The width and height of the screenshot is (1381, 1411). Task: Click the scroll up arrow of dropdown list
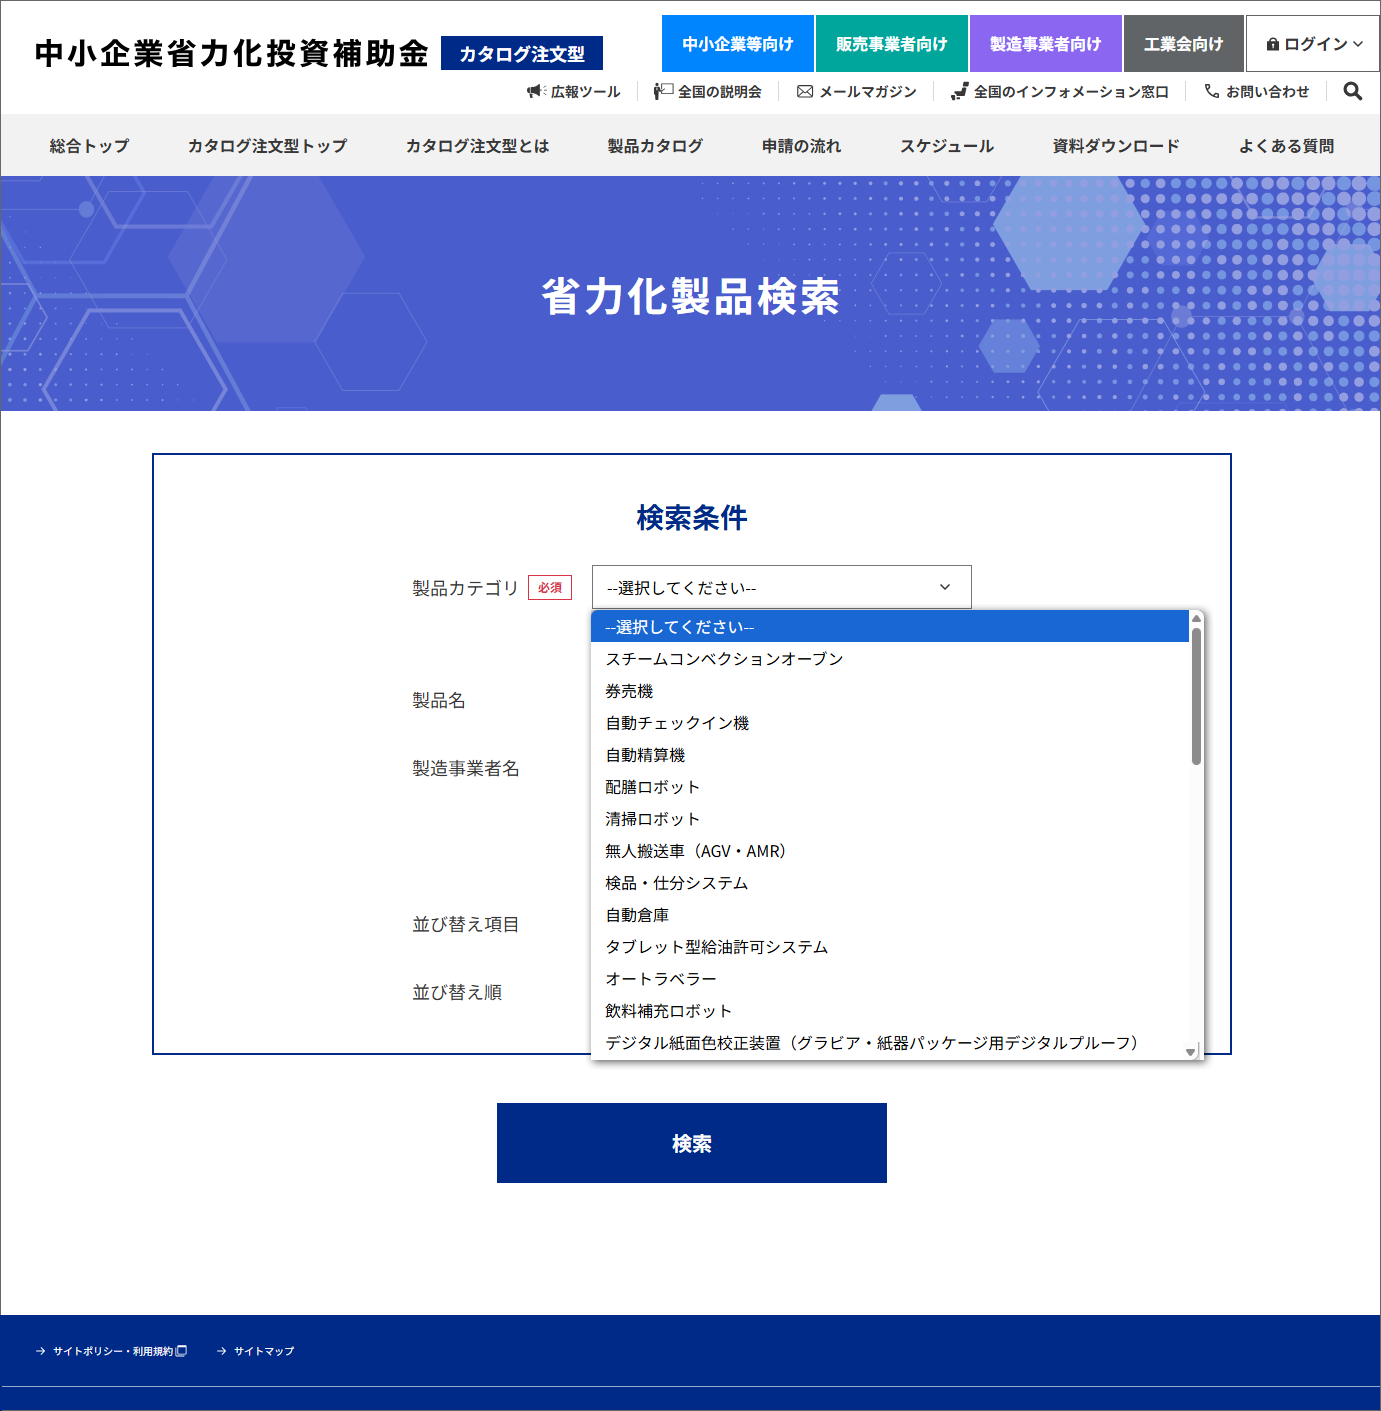(1196, 618)
